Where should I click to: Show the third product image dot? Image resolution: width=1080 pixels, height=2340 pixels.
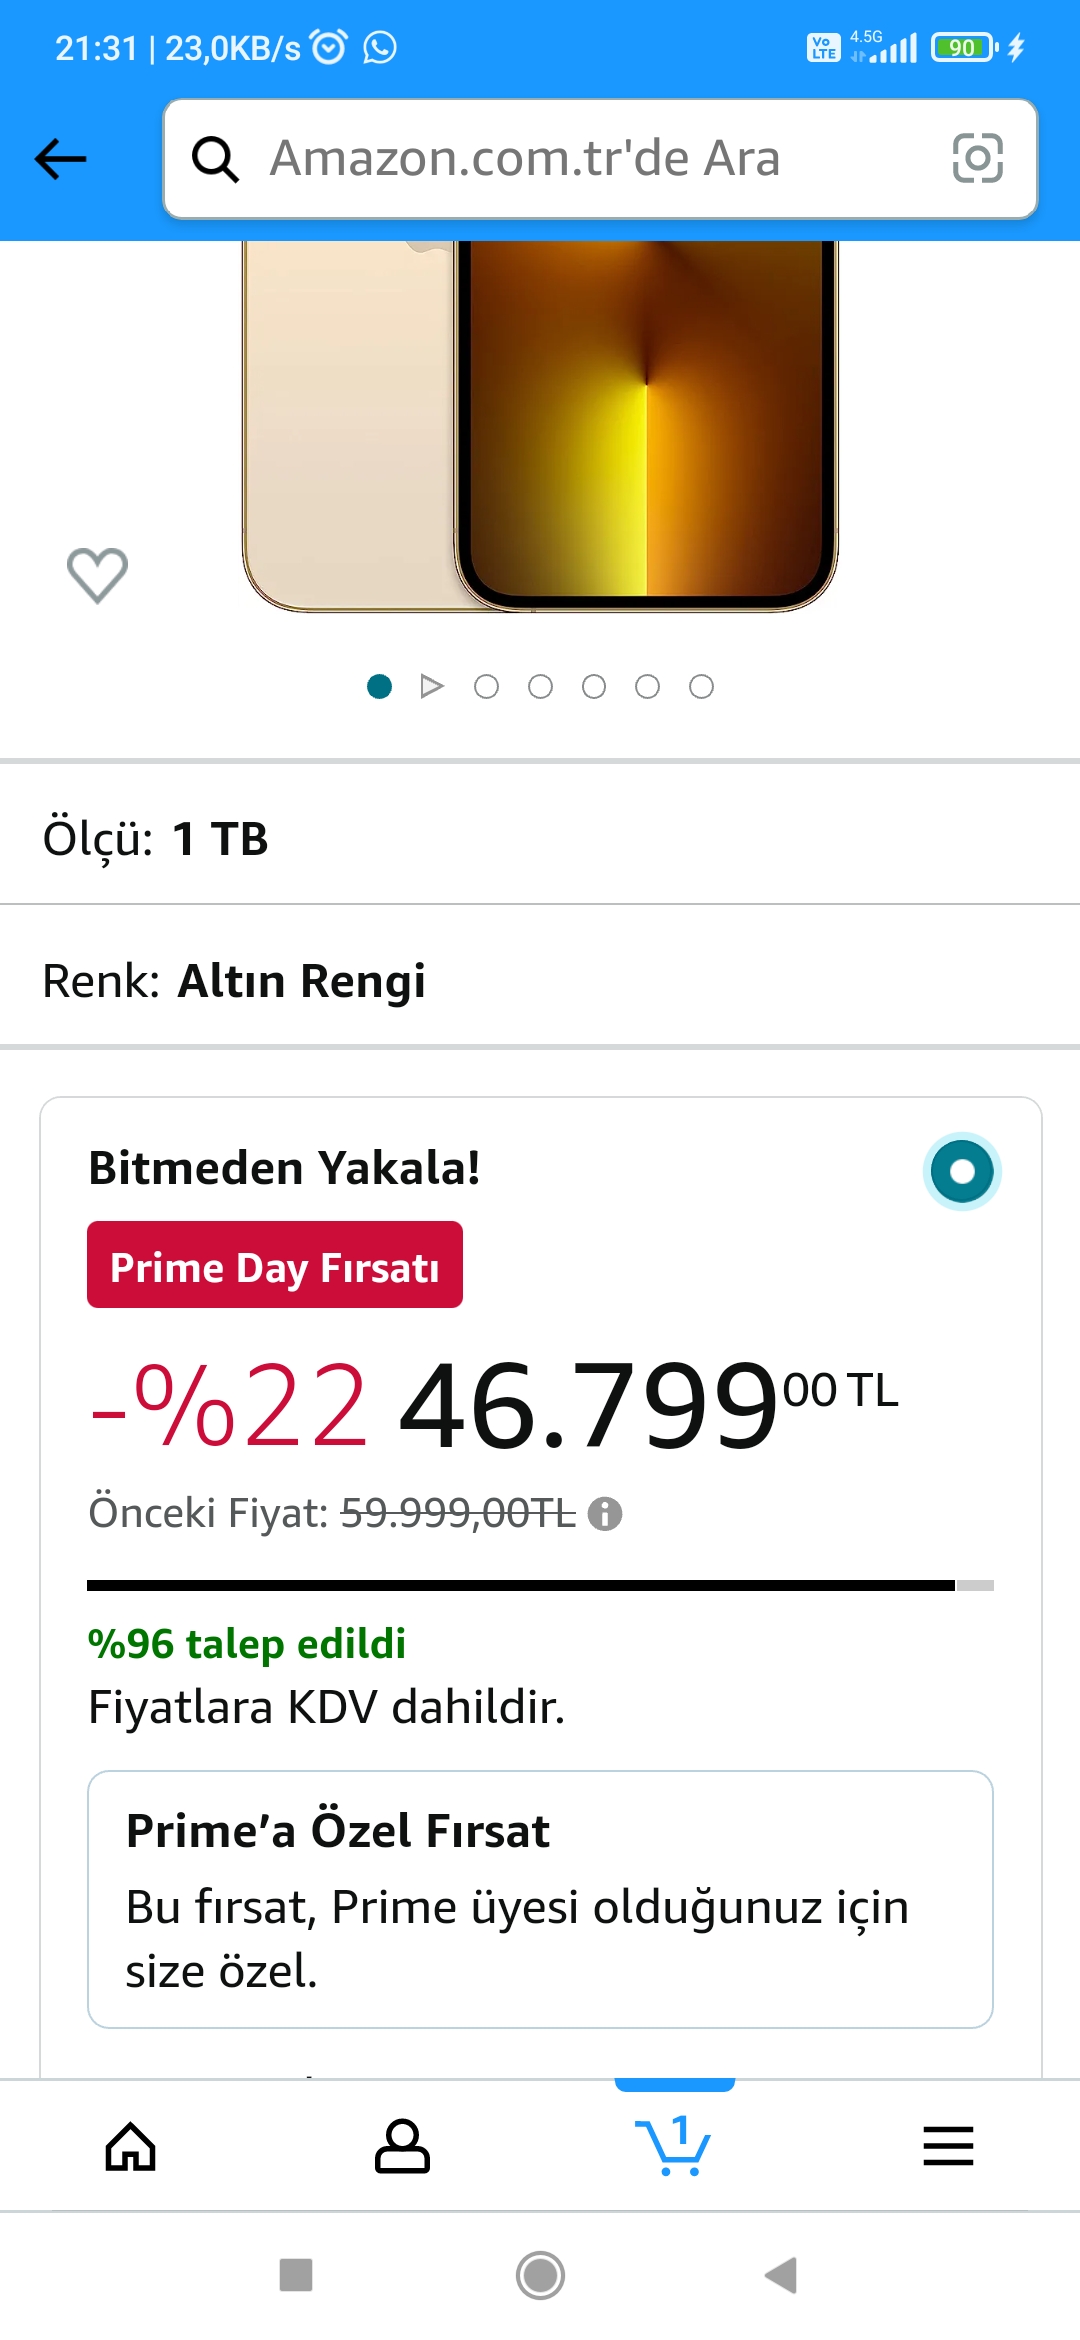click(x=487, y=687)
